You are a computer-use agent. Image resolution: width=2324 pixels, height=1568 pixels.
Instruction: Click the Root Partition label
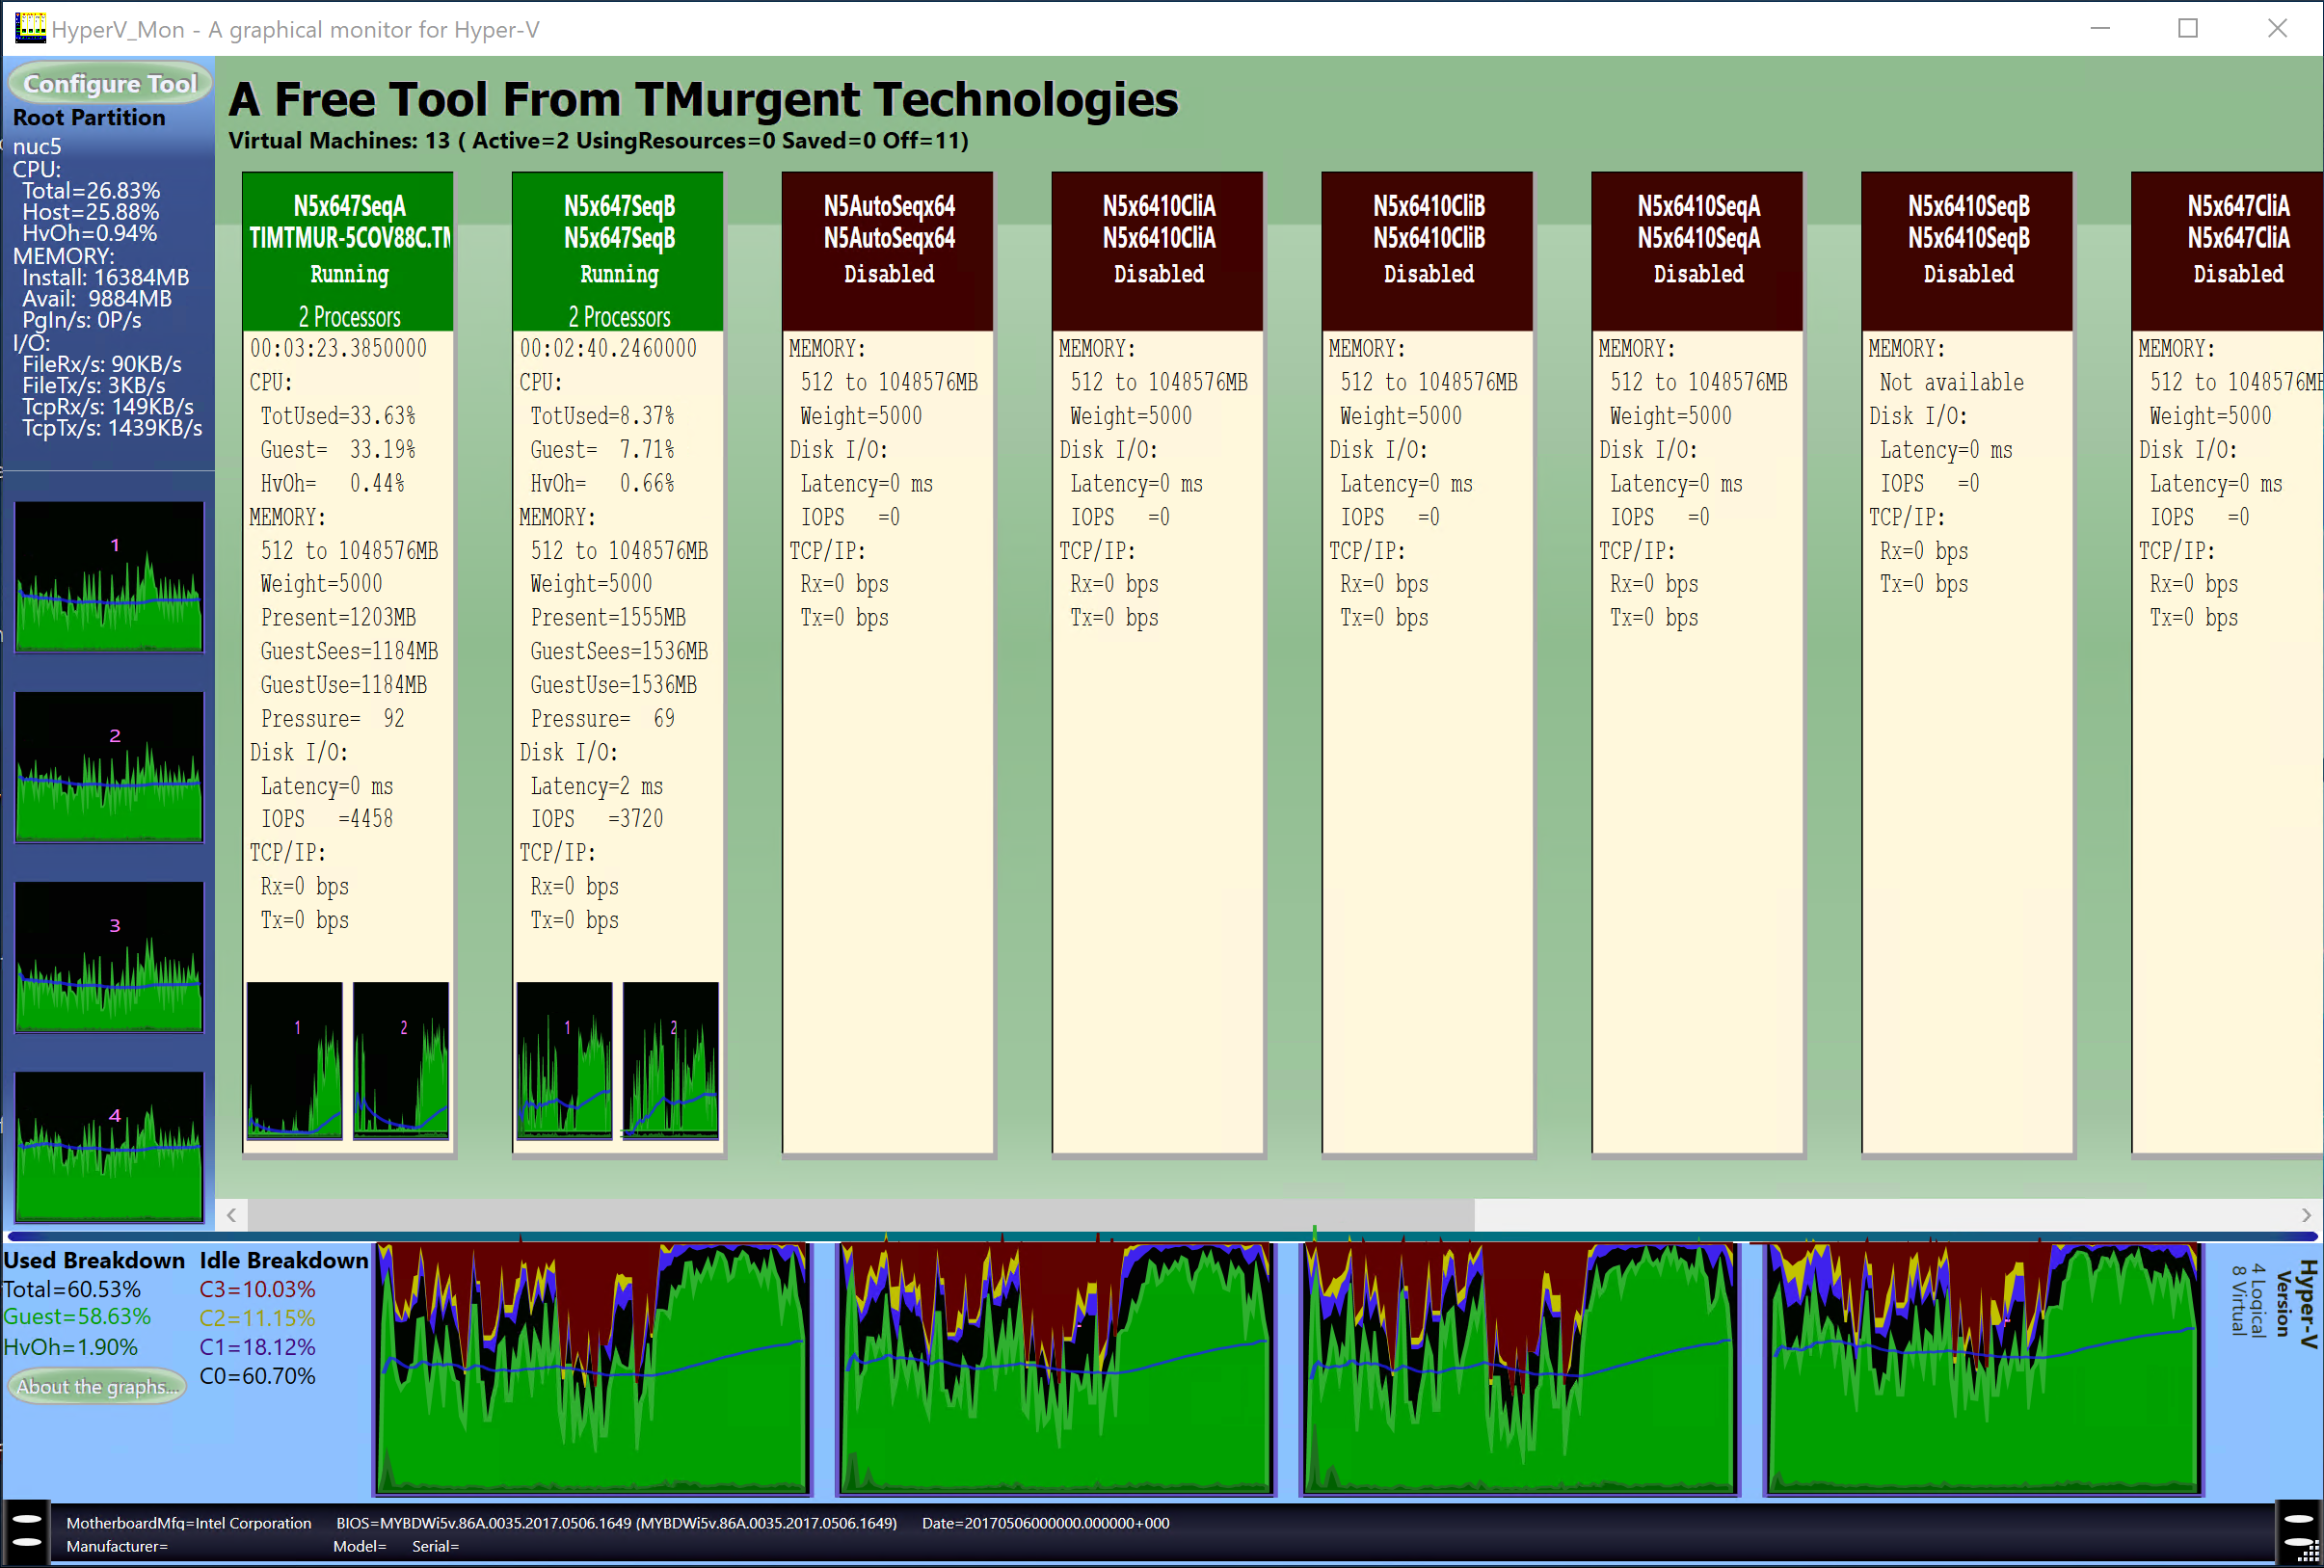click(x=89, y=117)
